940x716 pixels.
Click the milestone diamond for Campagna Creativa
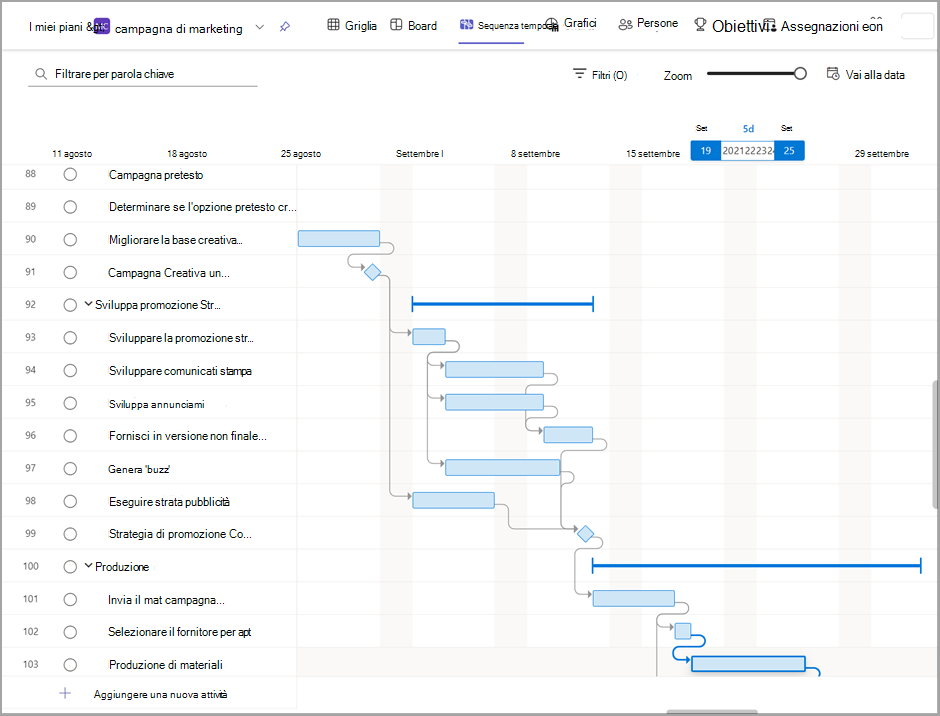point(372,272)
